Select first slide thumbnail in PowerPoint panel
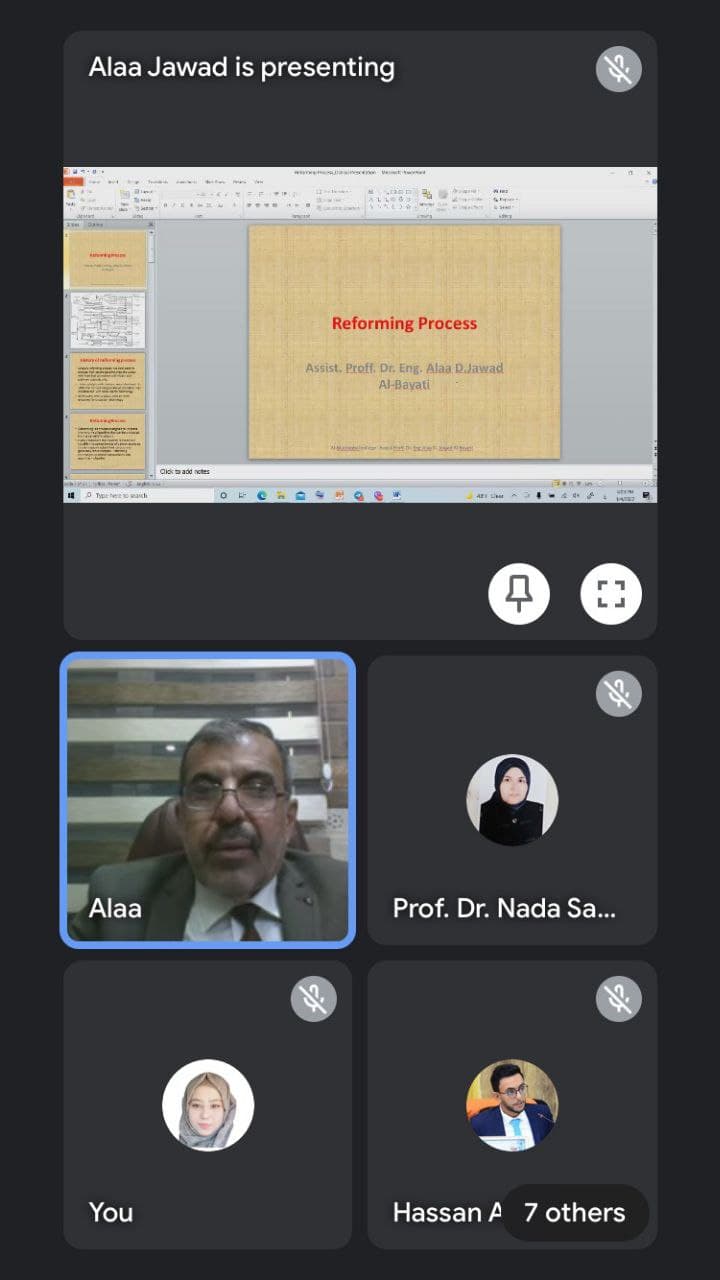The width and height of the screenshot is (720, 1280). coord(107,260)
